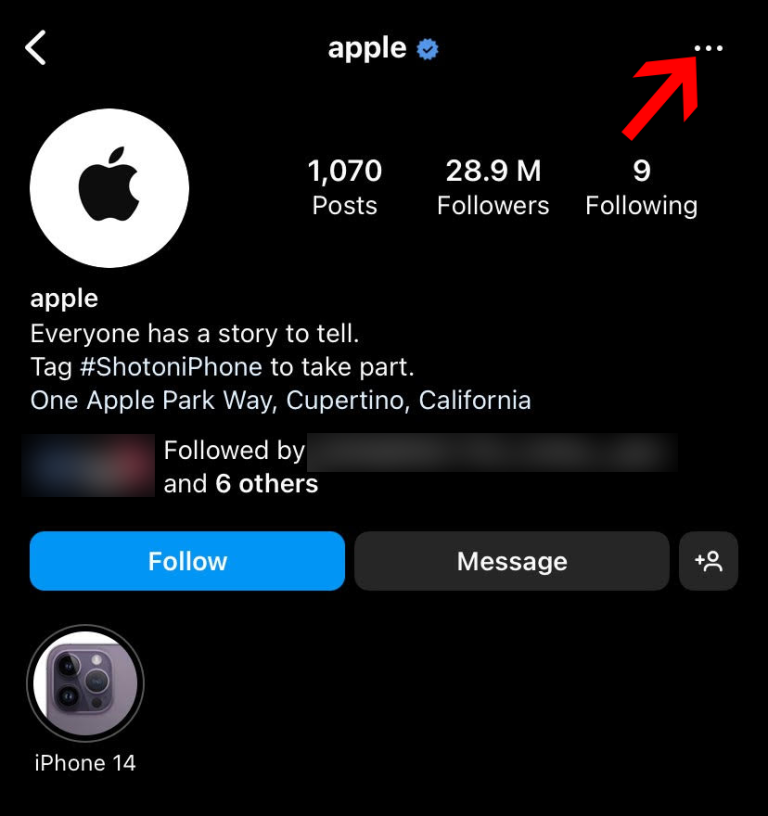View the 9 Following list

(x=642, y=187)
